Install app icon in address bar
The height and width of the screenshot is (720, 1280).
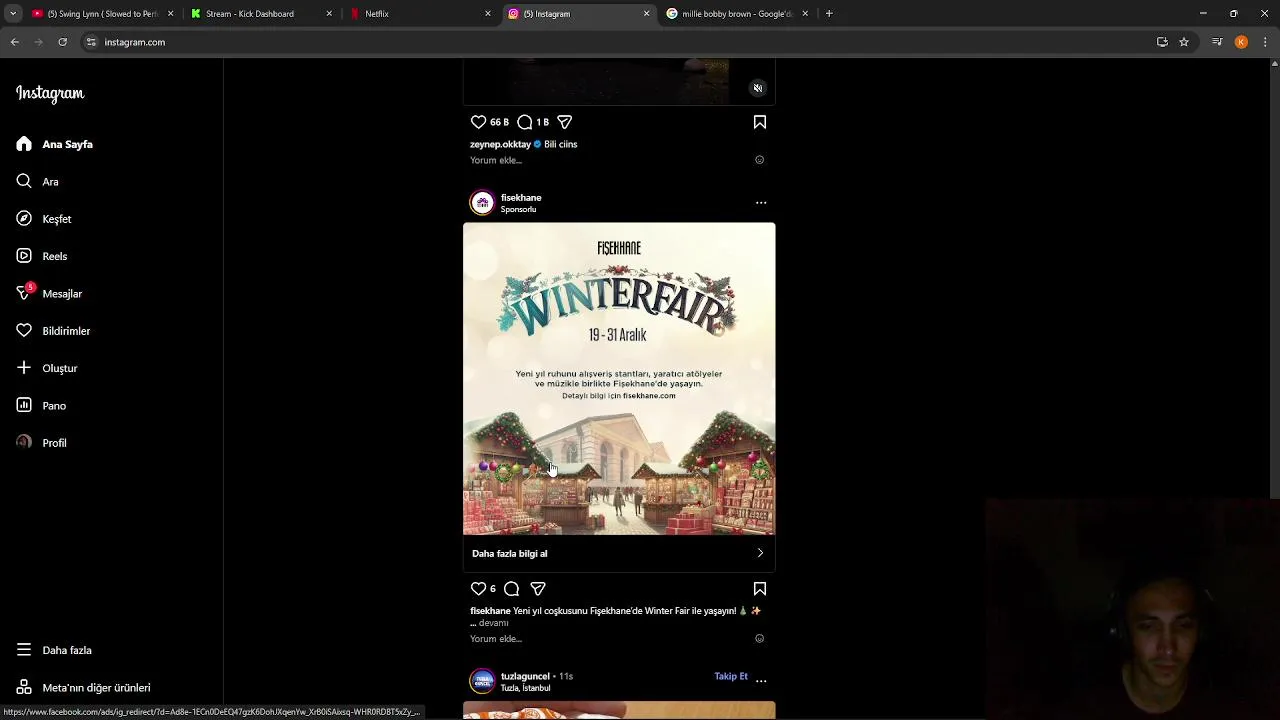[1162, 42]
